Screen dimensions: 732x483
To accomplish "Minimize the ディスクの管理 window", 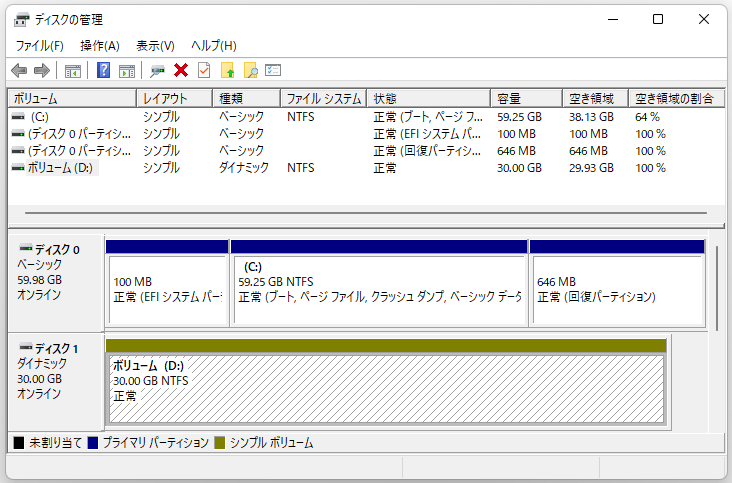I will point(613,20).
